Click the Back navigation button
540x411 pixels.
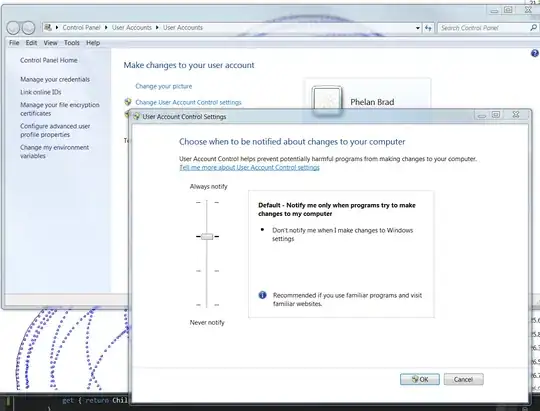[x=13, y=28]
